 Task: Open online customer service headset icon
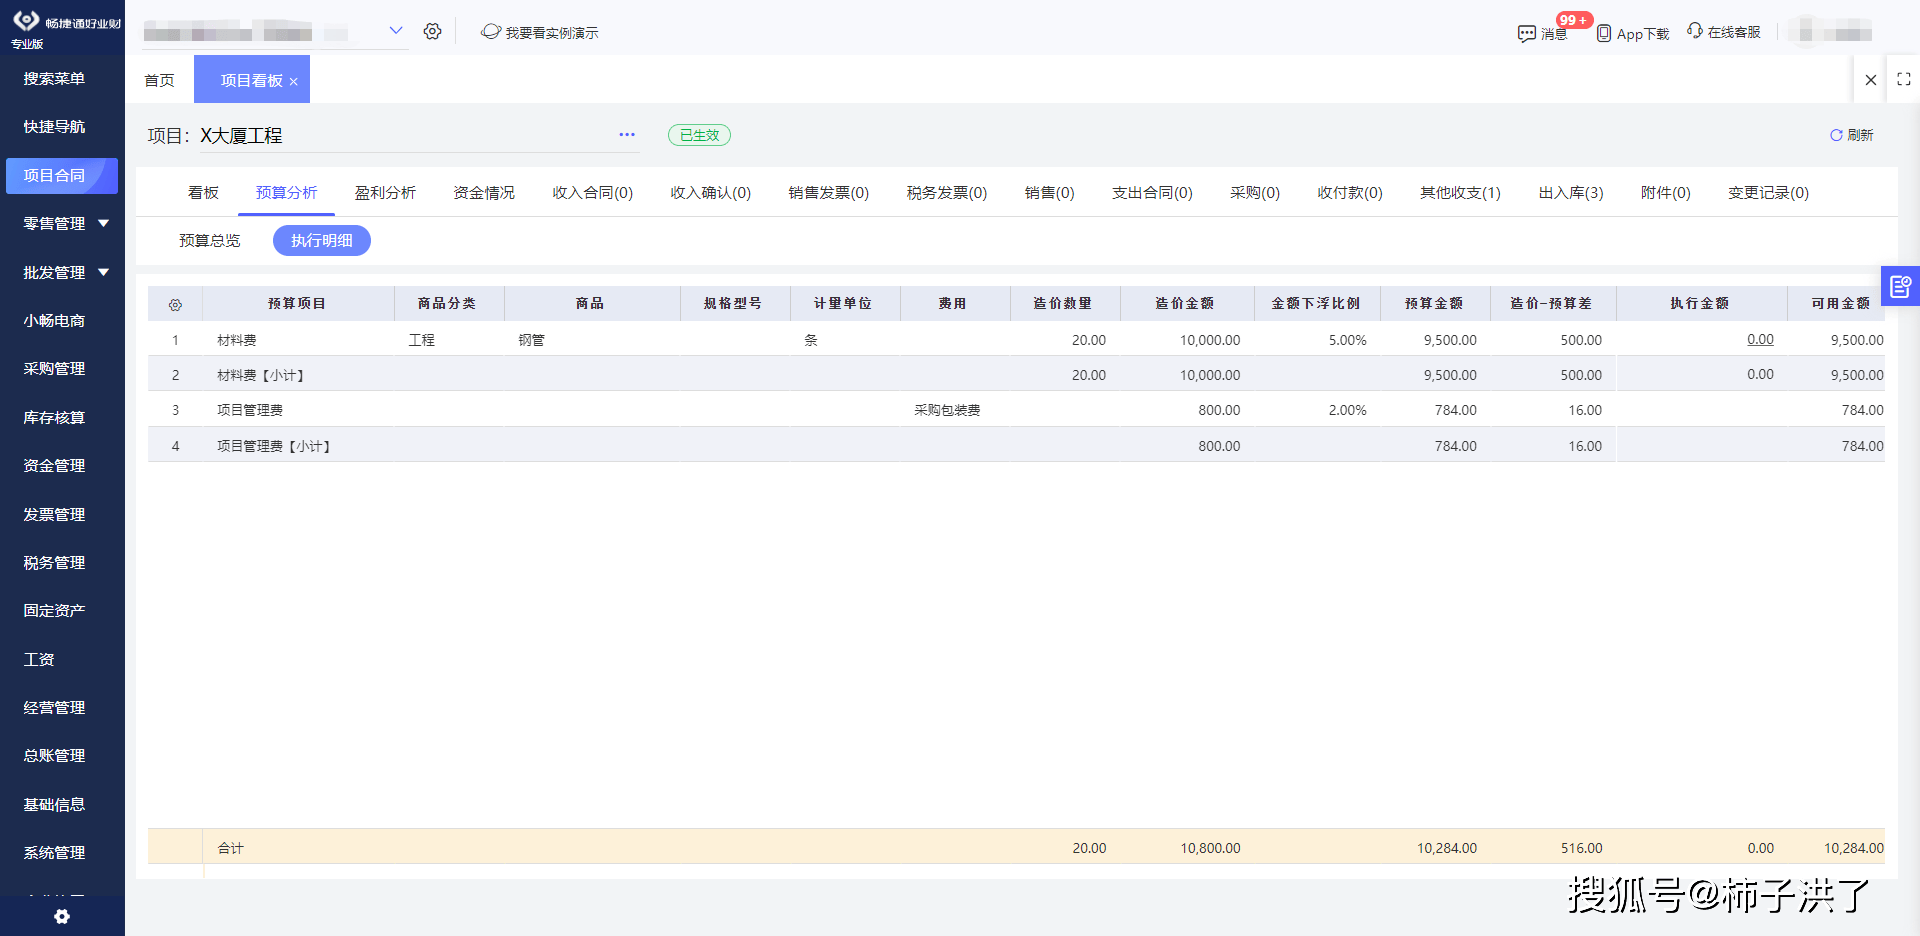coord(1695,31)
